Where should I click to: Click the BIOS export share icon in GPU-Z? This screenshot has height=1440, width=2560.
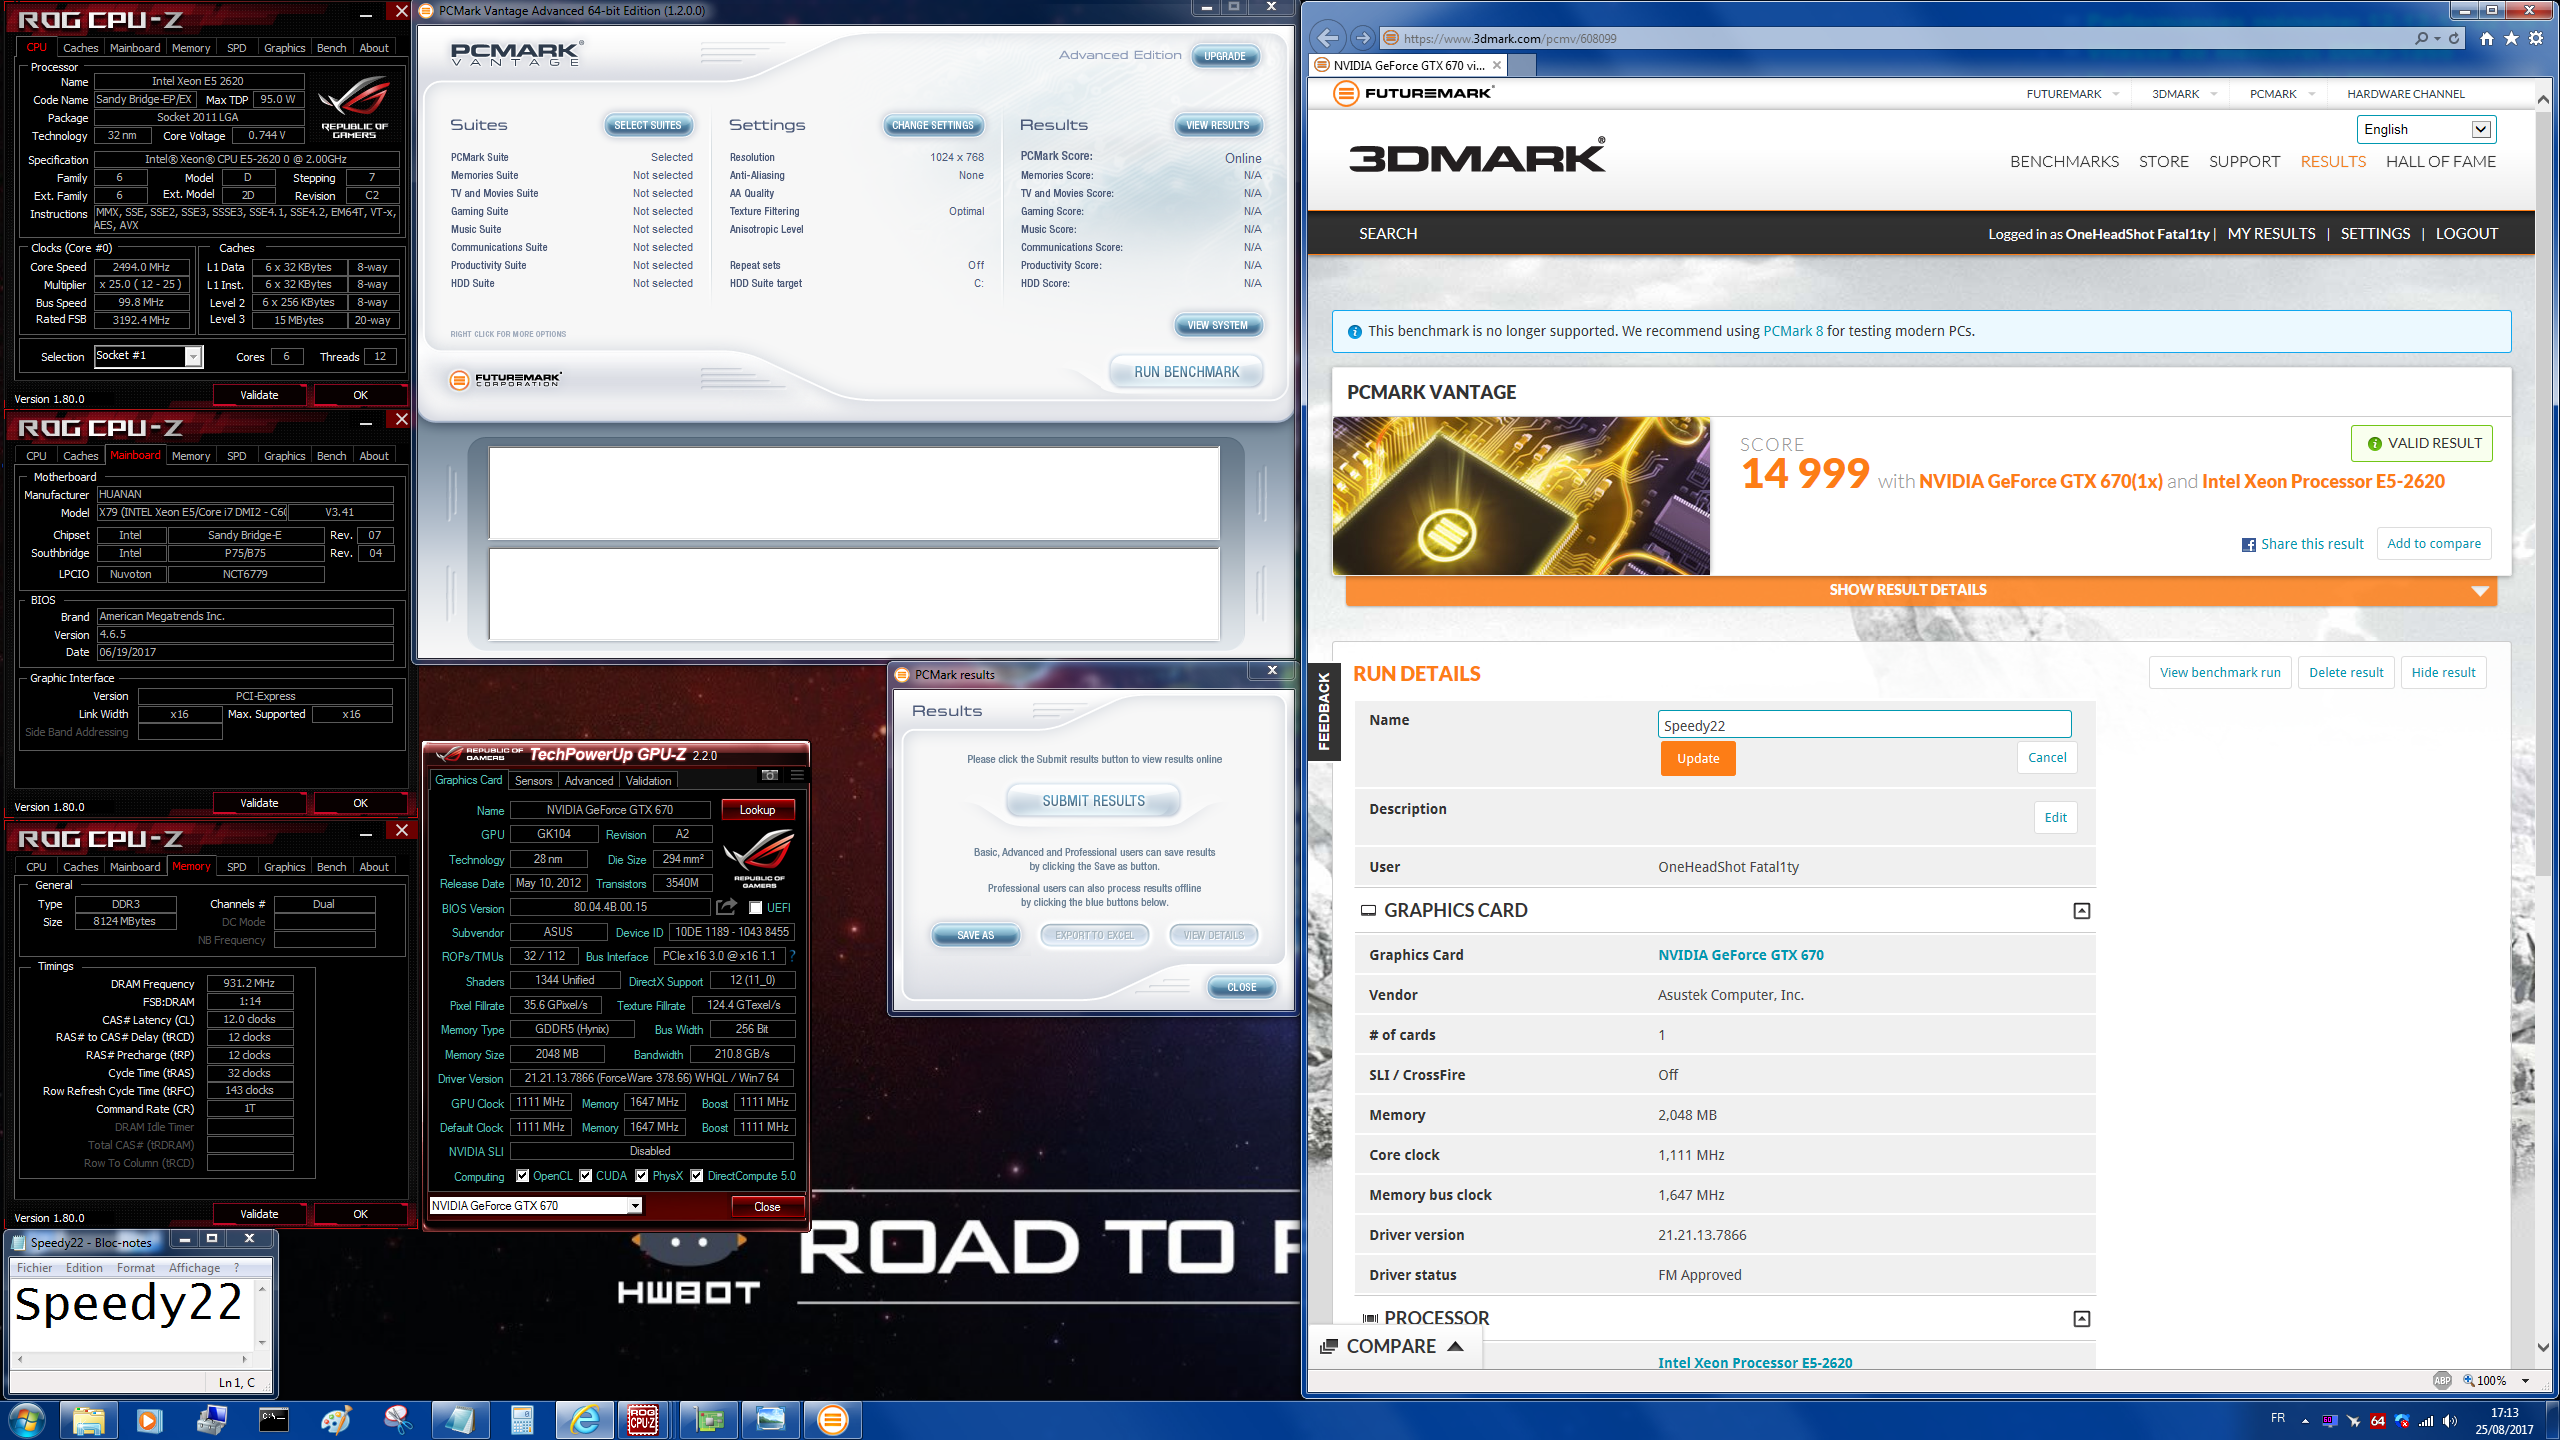(x=726, y=907)
